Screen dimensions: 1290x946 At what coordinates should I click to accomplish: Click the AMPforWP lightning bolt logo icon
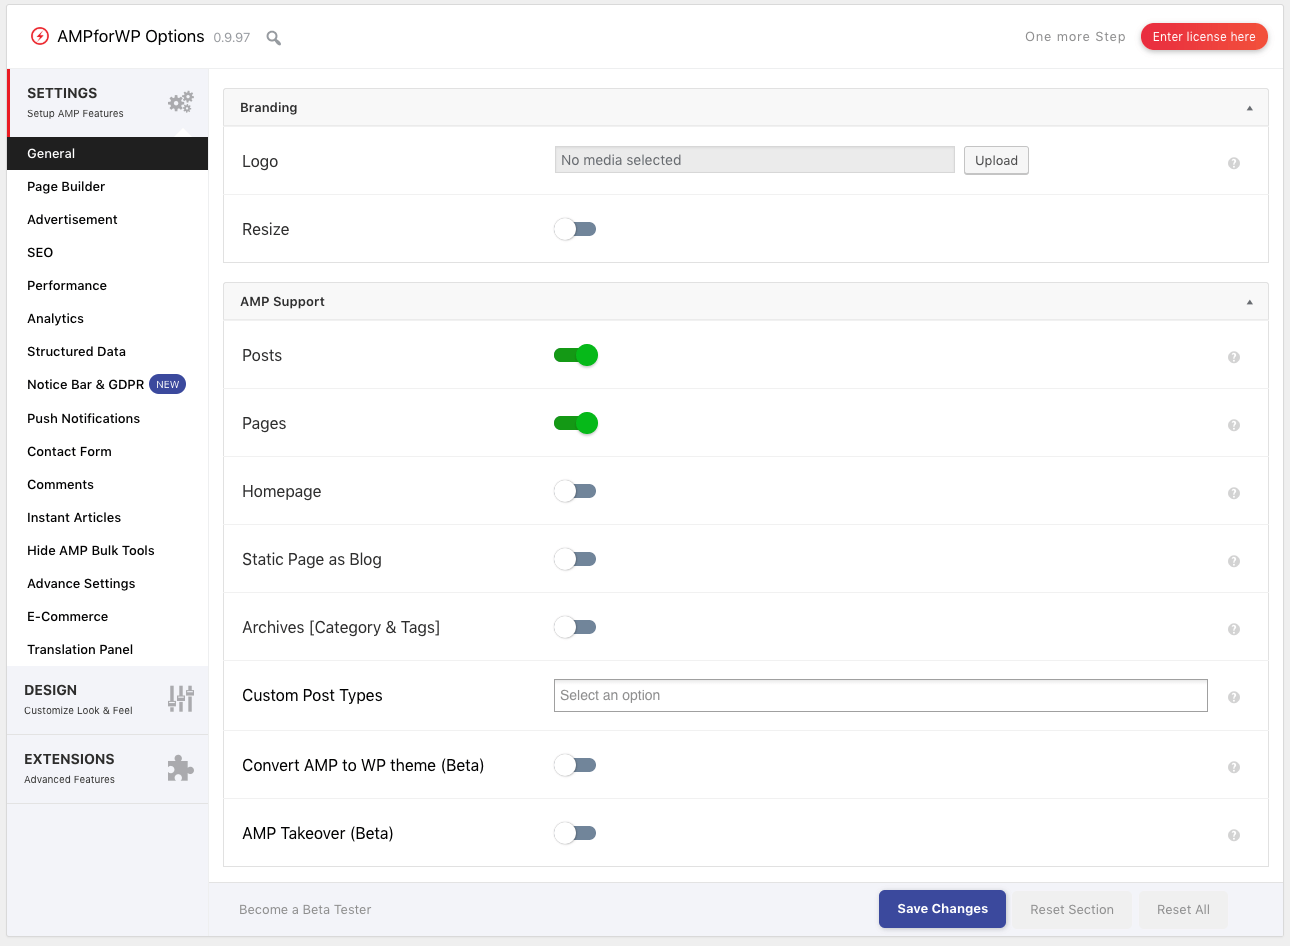pos(38,35)
